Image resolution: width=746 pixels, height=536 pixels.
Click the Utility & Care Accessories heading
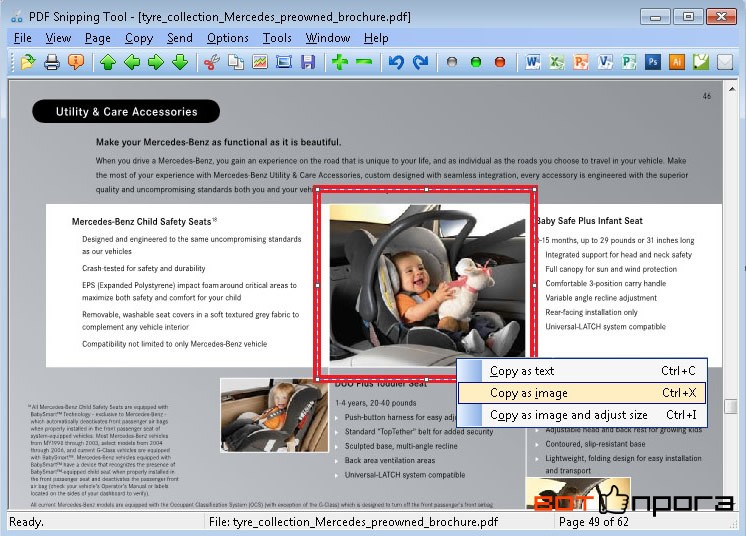pos(126,112)
